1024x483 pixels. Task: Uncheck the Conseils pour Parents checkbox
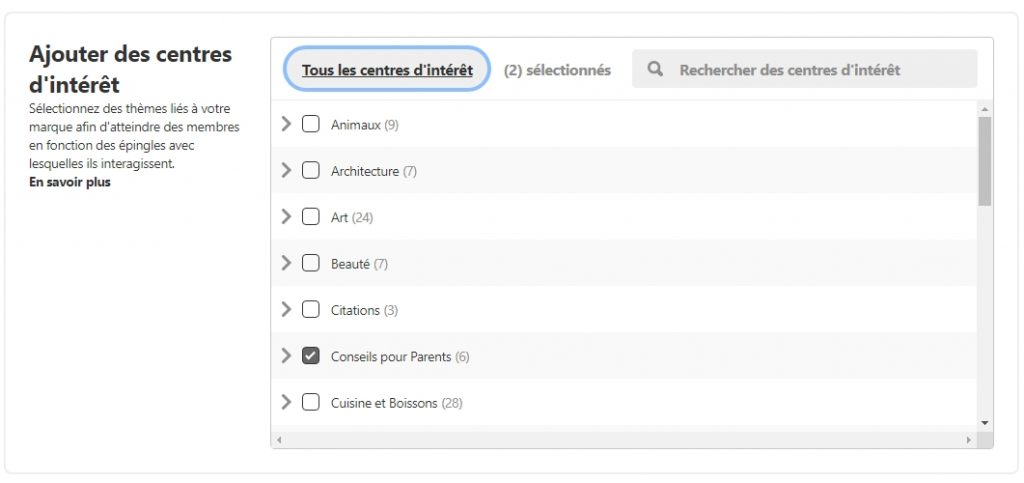[311, 356]
